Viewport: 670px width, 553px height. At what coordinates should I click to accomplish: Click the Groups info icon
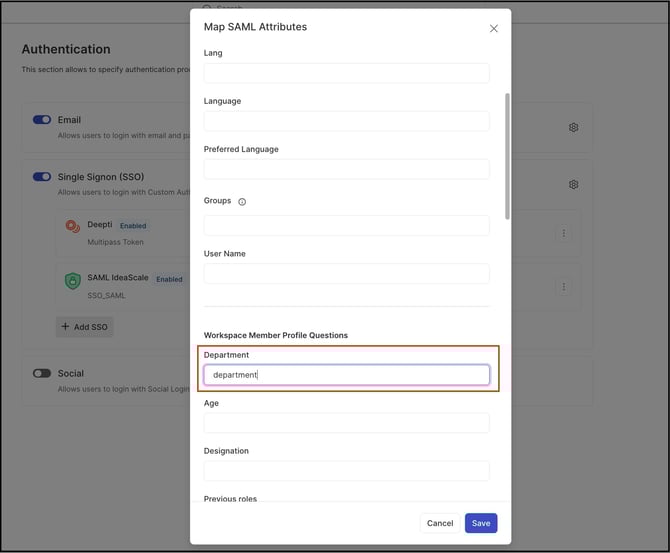point(242,202)
